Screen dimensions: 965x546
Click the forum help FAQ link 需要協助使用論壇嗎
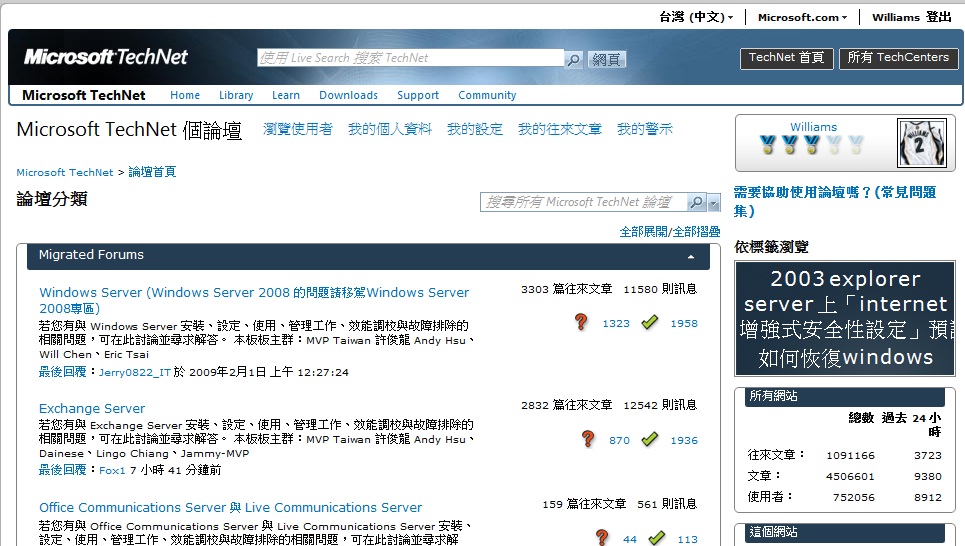coord(835,201)
